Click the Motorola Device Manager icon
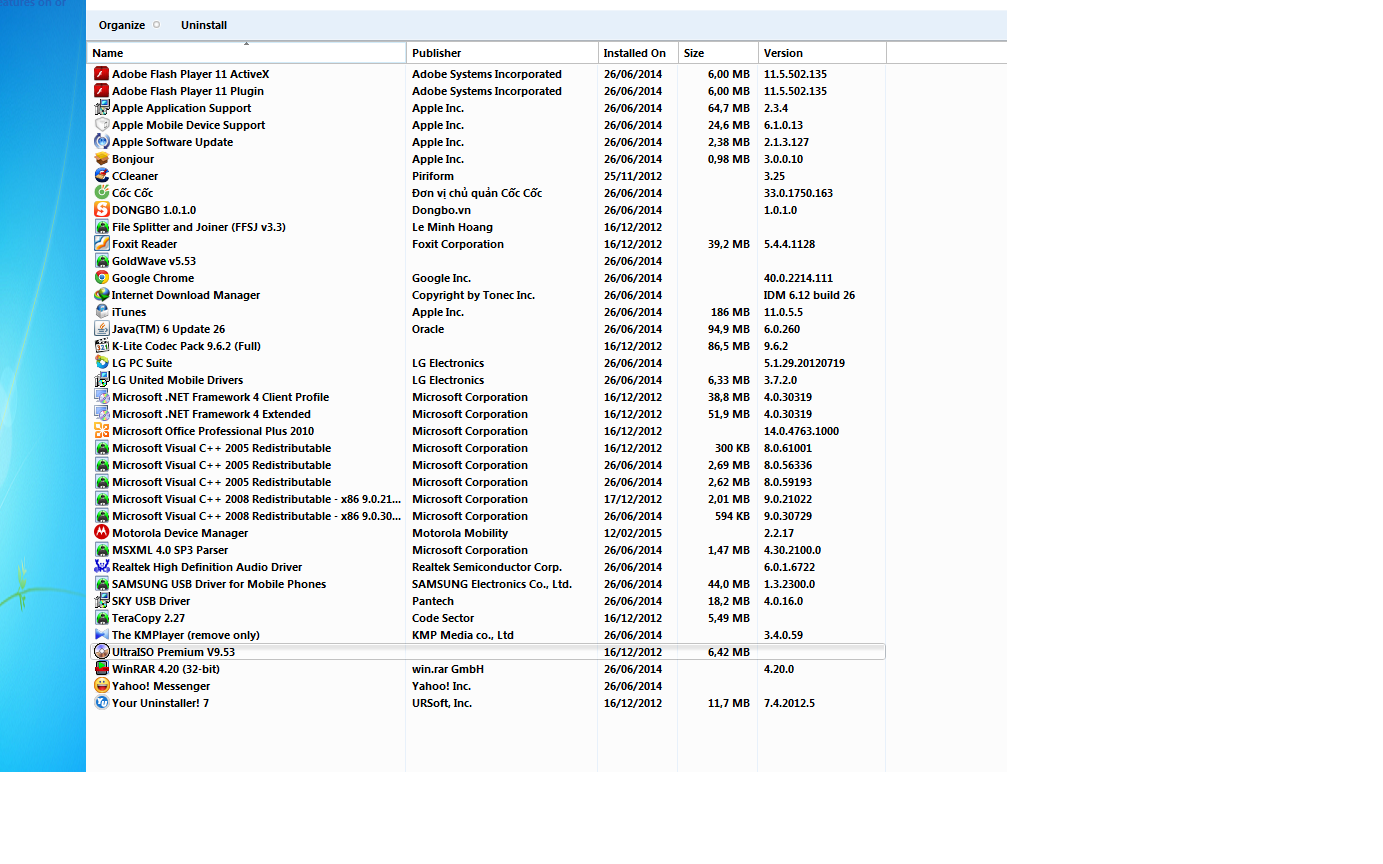 (101, 533)
